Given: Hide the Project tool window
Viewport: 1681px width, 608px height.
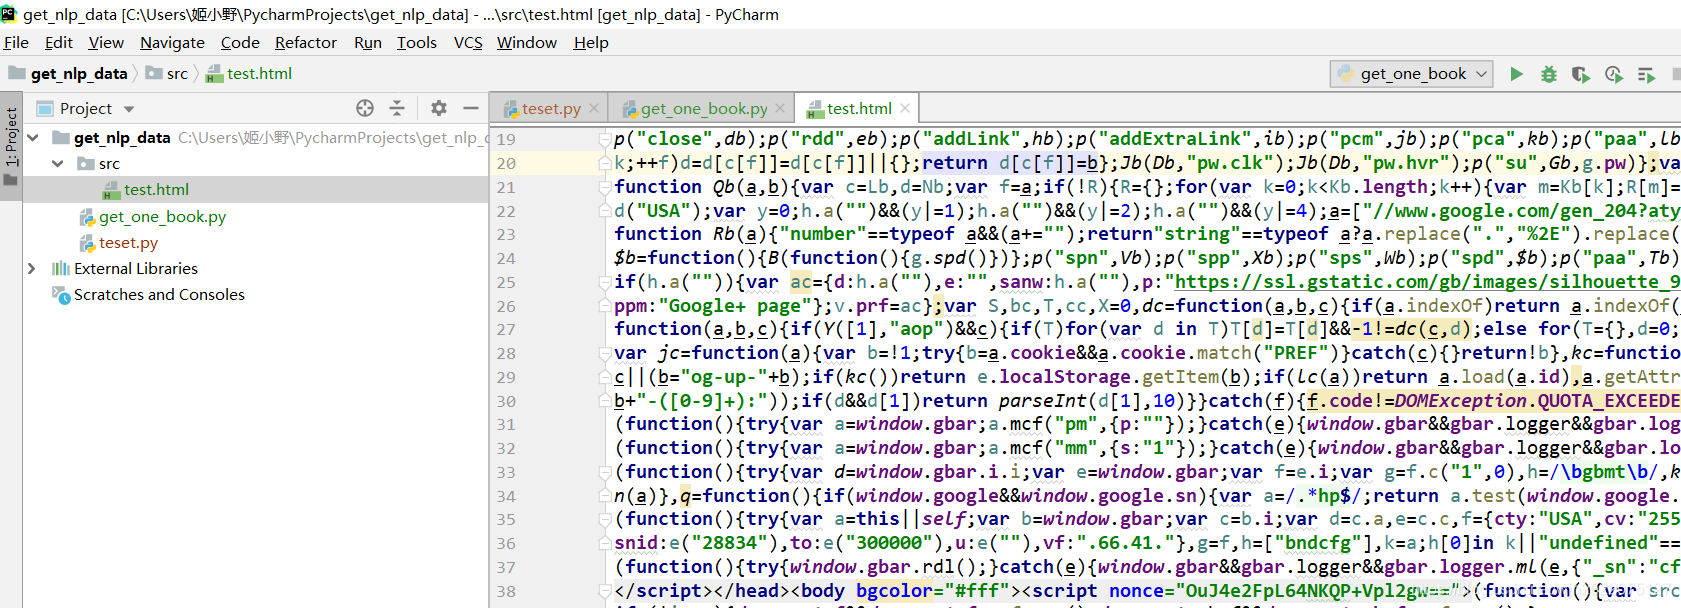Looking at the screenshot, I should click(x=471, y=108).
